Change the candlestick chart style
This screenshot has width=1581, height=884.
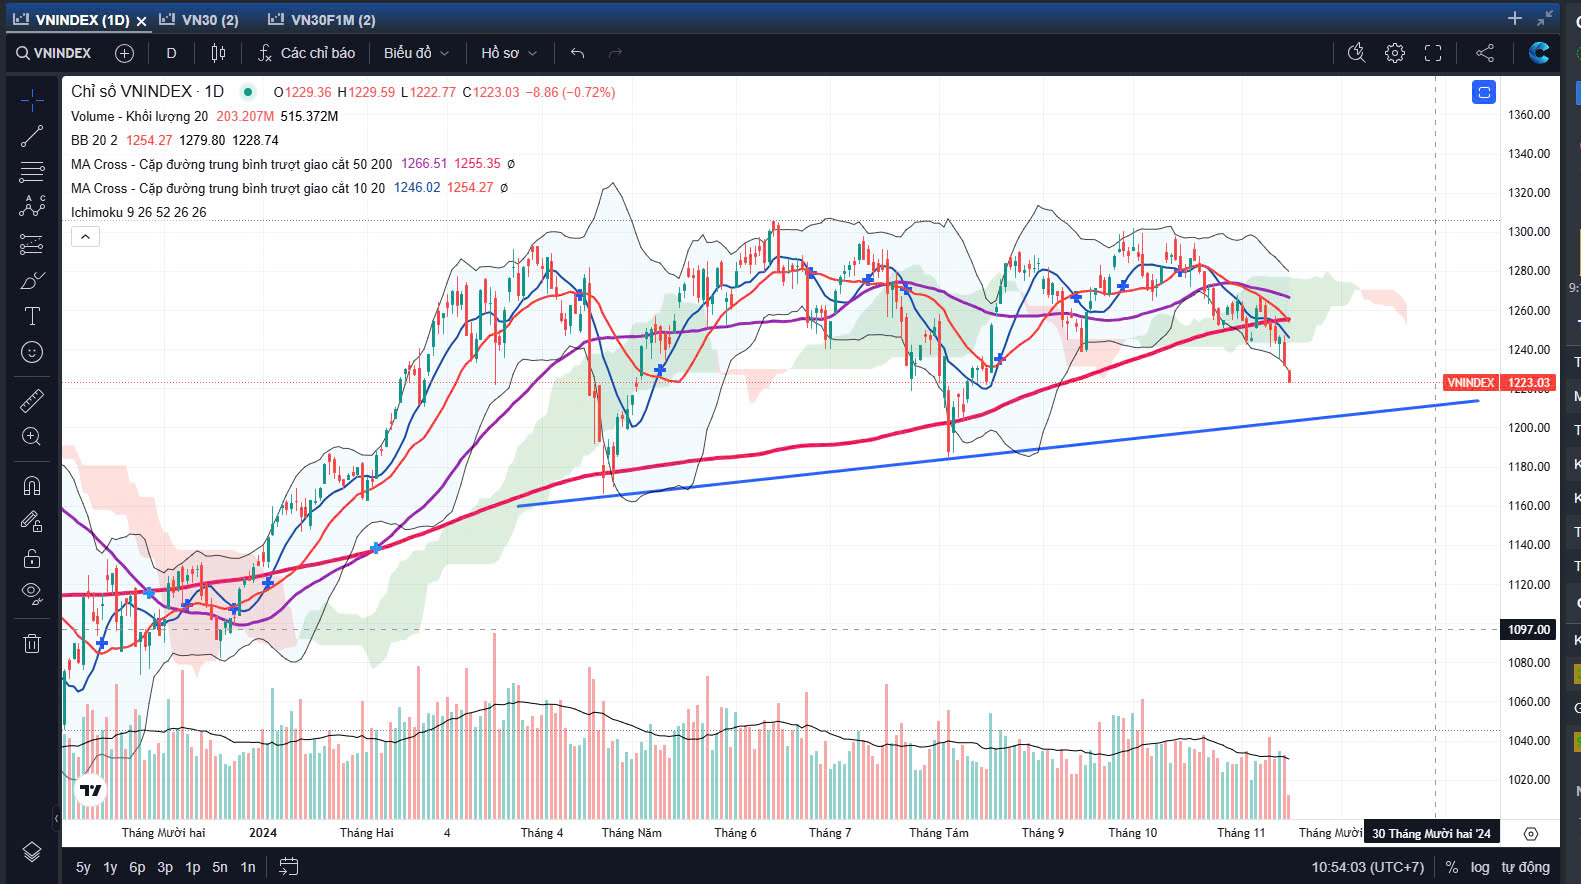(x=218, y=53)
